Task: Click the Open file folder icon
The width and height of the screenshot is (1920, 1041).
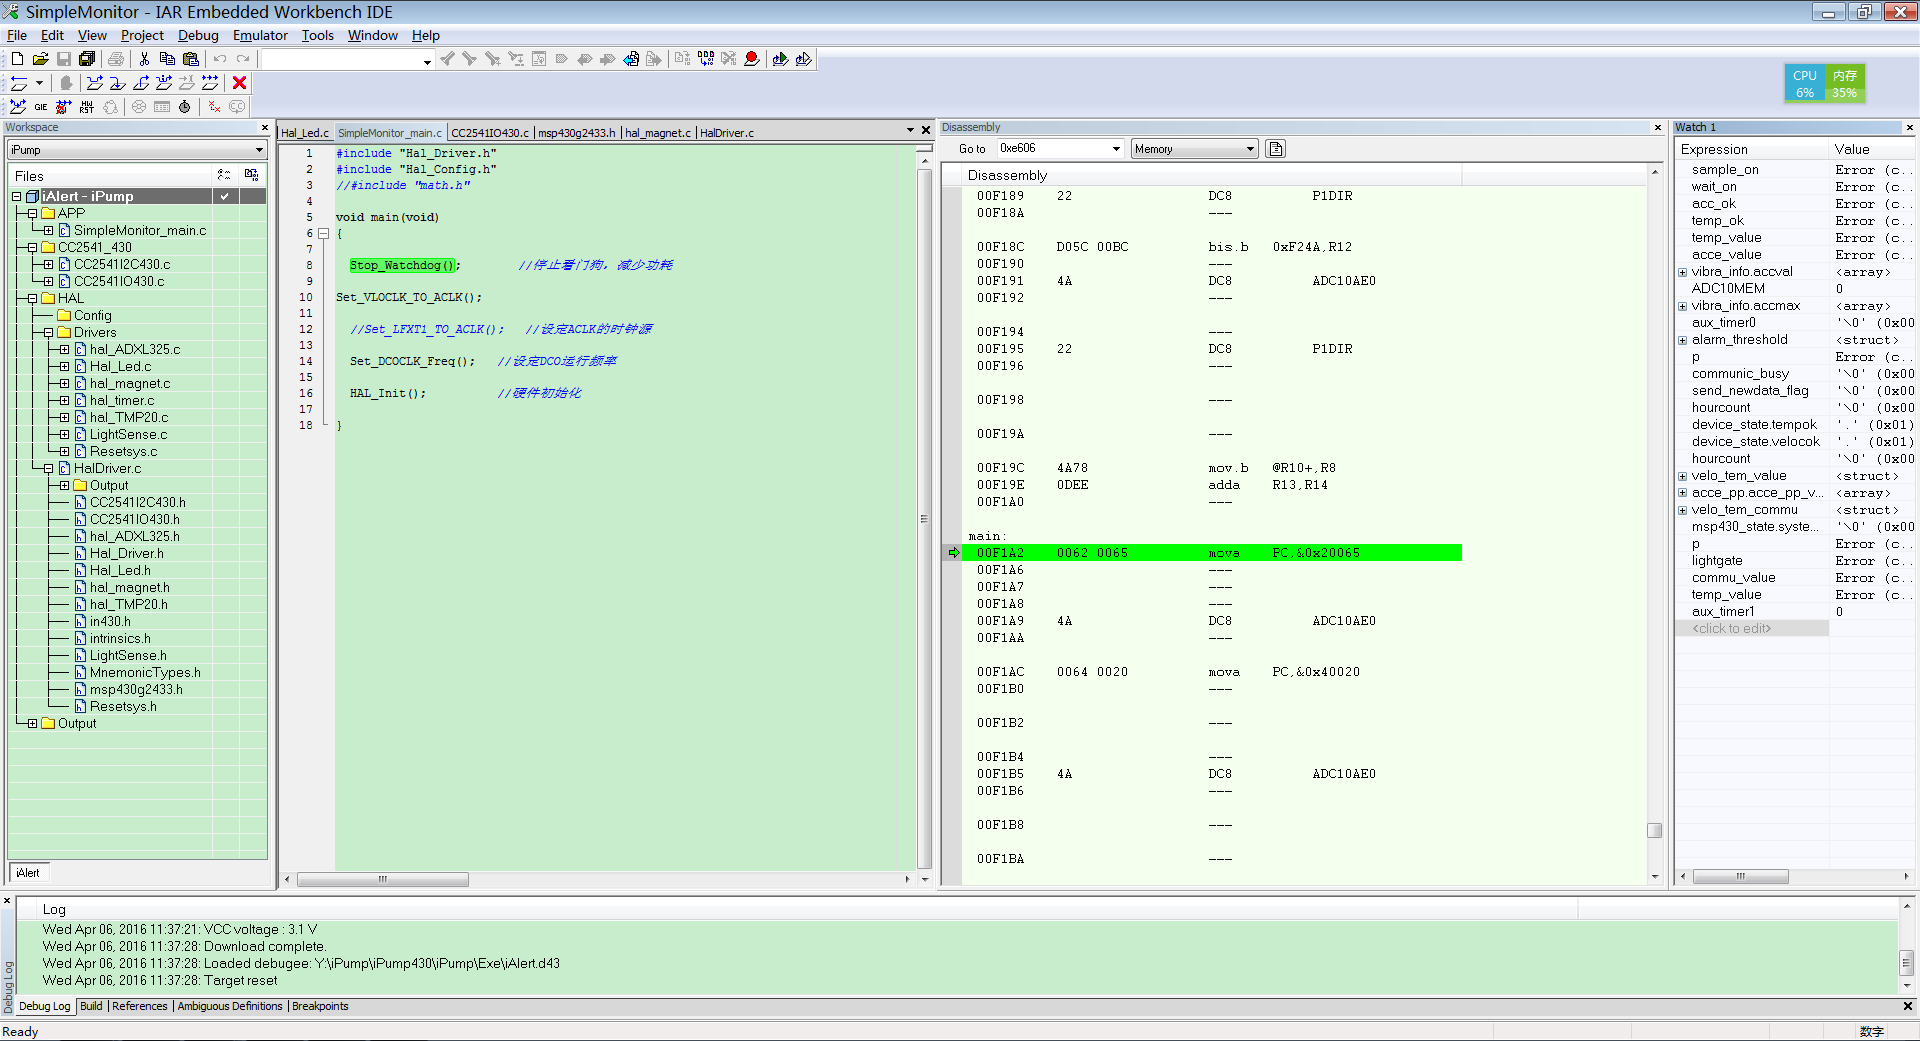Action: (40, 59)
